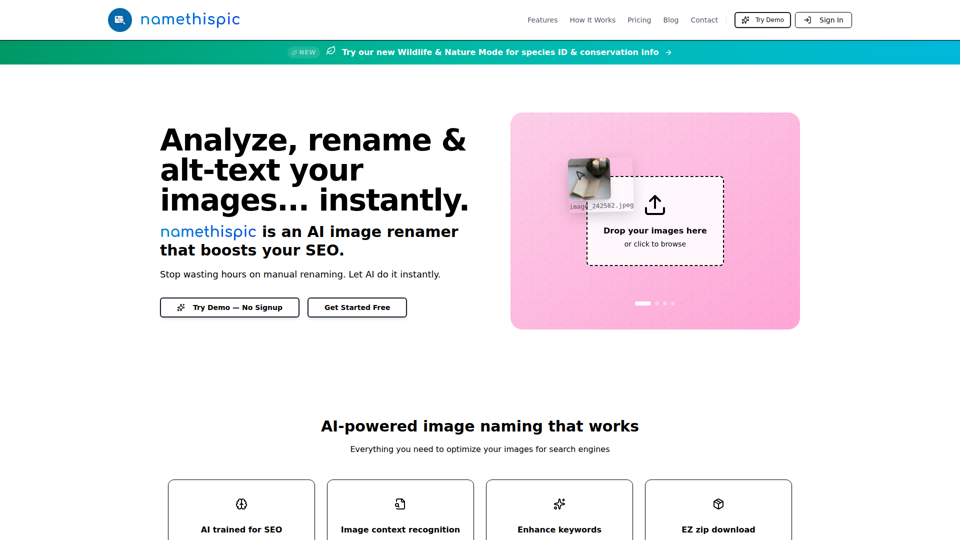Click the namethispic wordmark in header

(190, 20)
